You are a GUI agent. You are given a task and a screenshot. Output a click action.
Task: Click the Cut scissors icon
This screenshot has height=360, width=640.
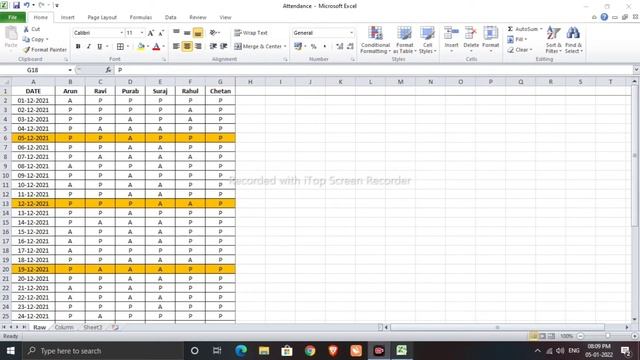pos(26,29)
